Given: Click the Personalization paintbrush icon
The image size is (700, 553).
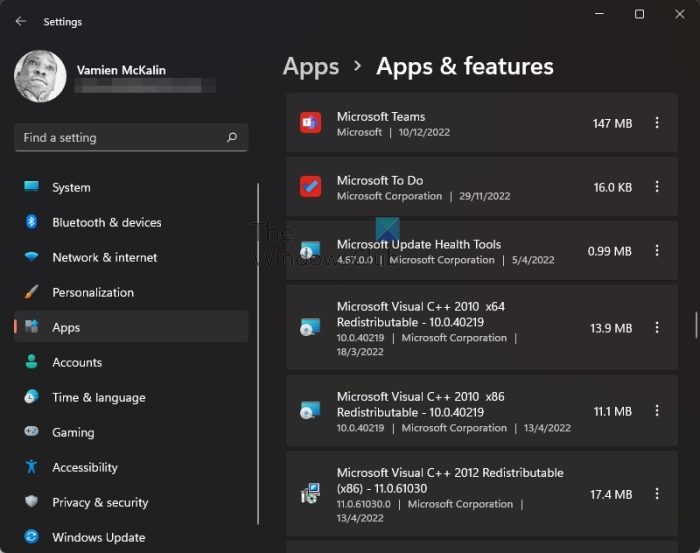Looking at the screenshot, I should [32, 292].
